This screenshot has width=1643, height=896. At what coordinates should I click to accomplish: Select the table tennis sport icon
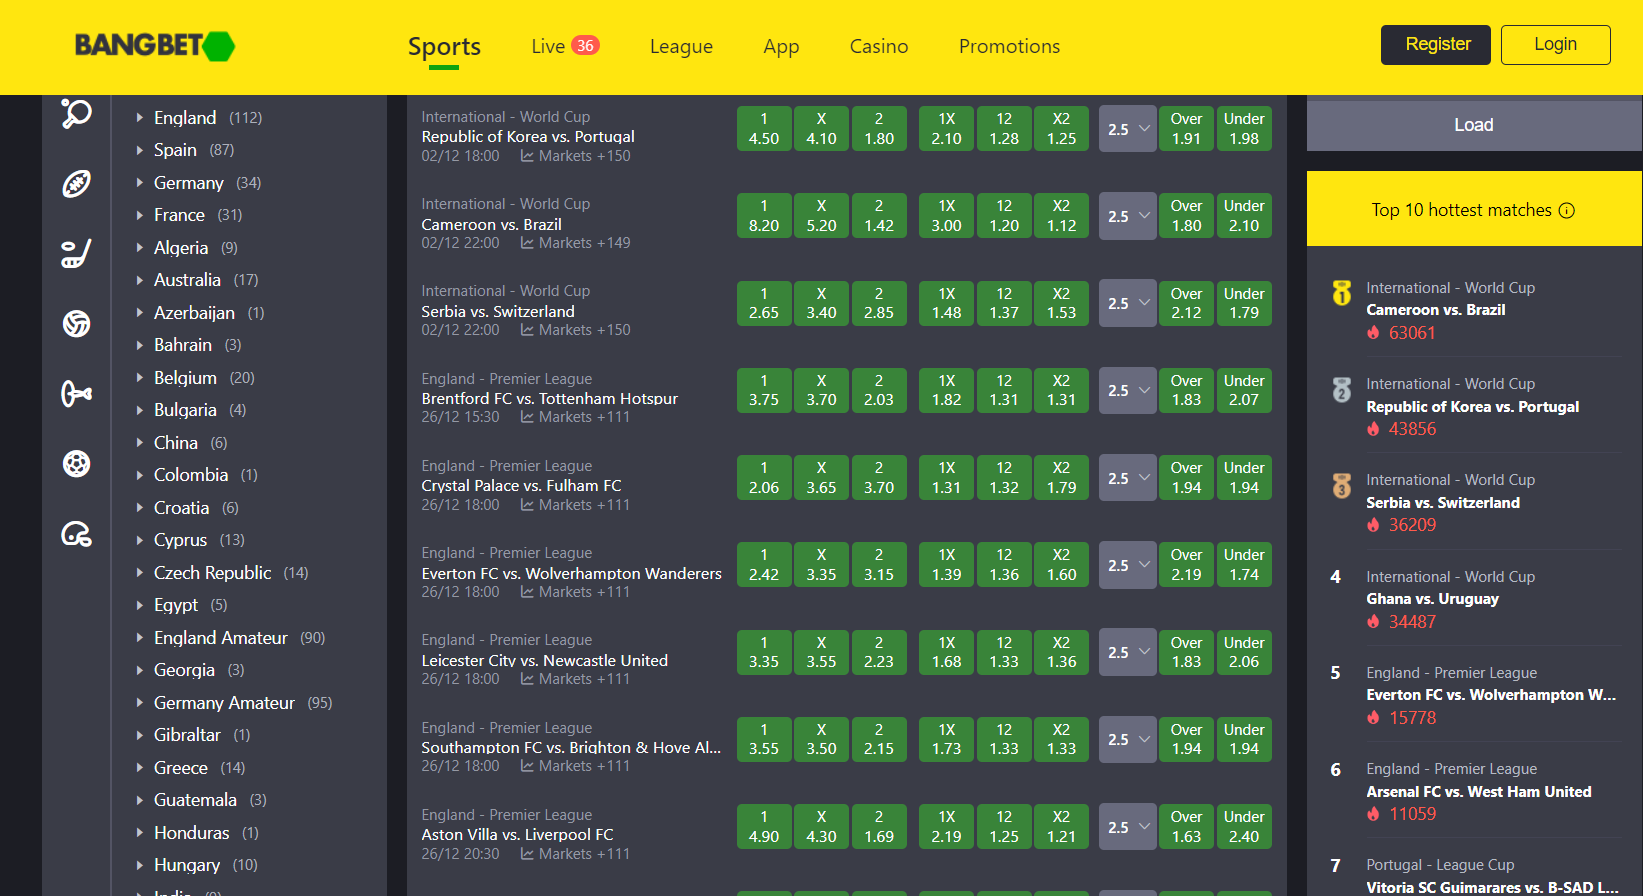[76, 113]
